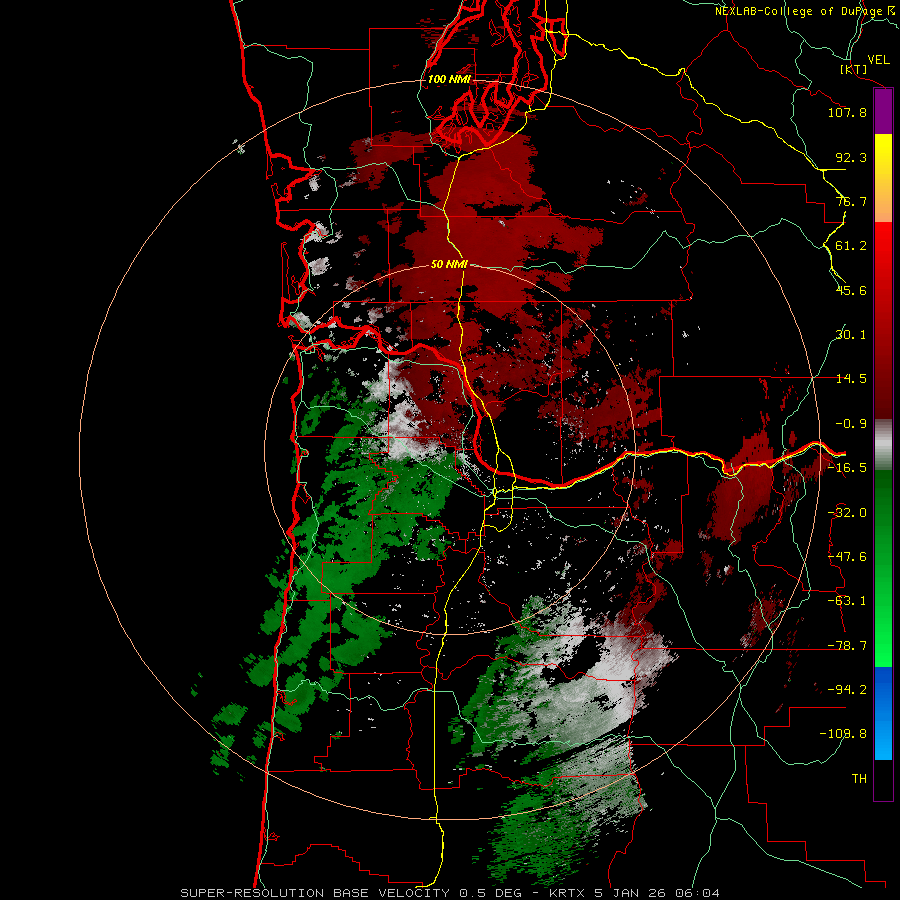Select the 45.6 legend value
This screenshot has width=900, height=900.
click(x=851, y=290)
